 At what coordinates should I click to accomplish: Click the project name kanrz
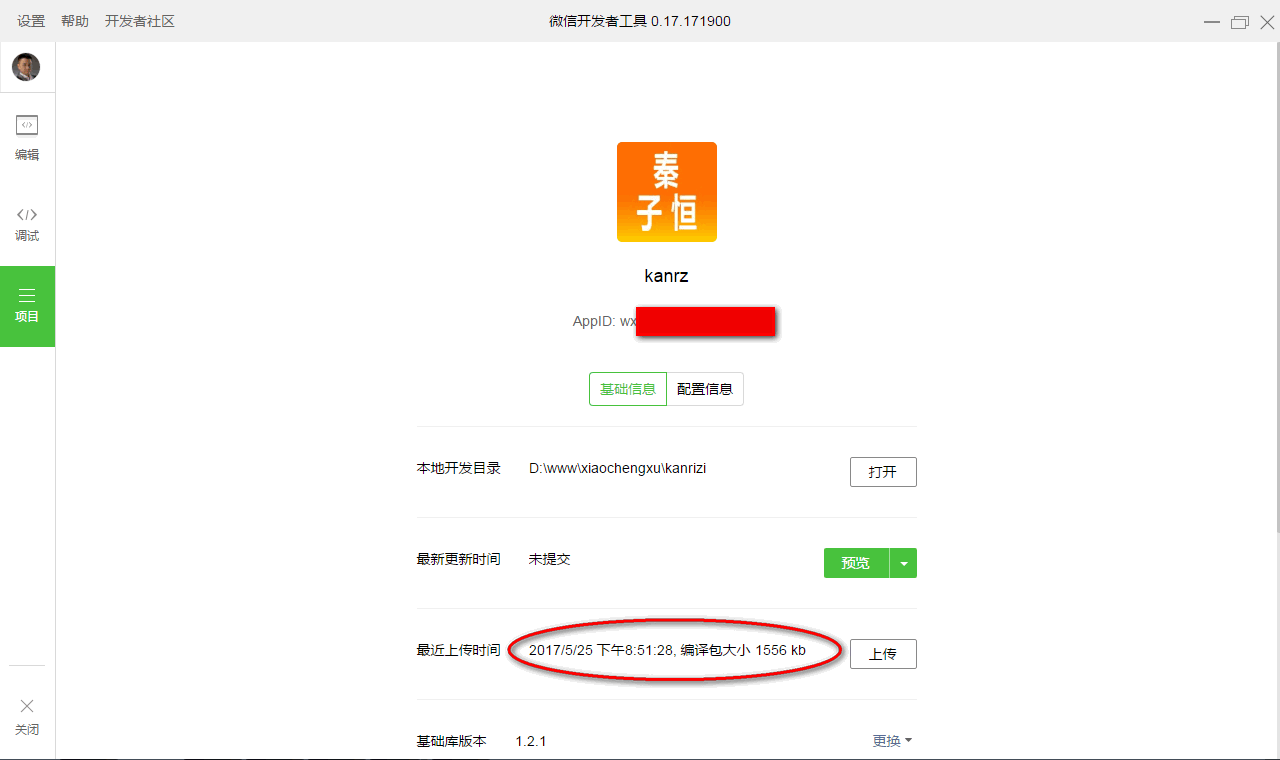tap(667, 276)
